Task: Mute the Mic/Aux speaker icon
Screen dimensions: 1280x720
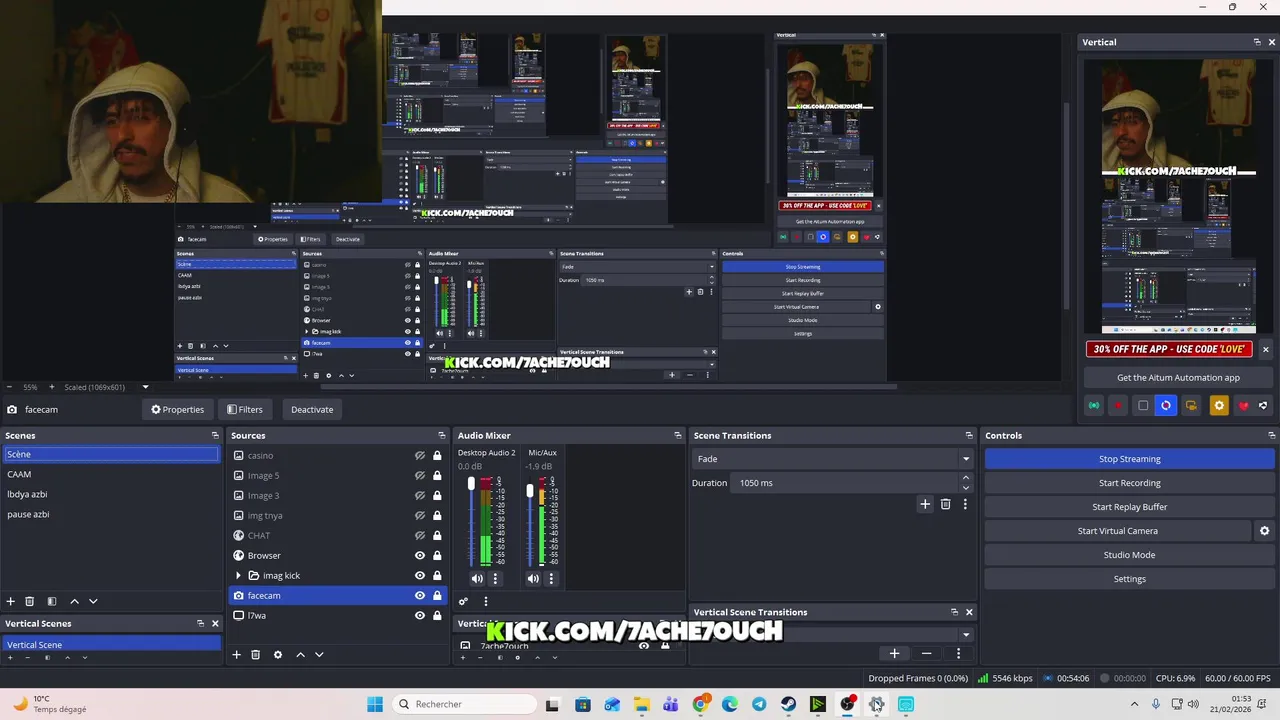Action: (x=533, y=578)
